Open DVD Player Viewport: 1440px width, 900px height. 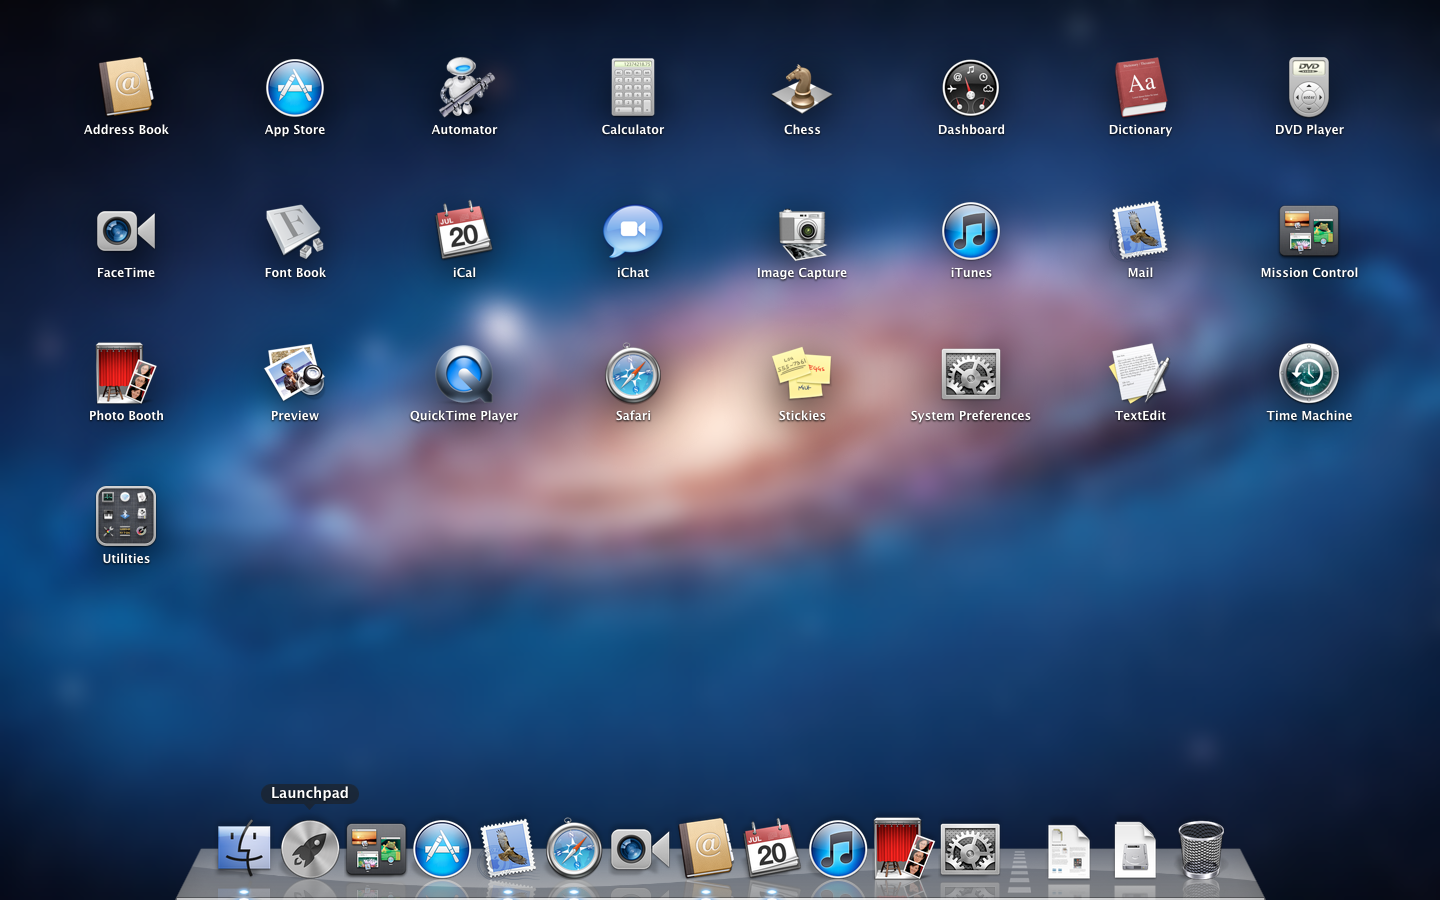(1309, 88)
